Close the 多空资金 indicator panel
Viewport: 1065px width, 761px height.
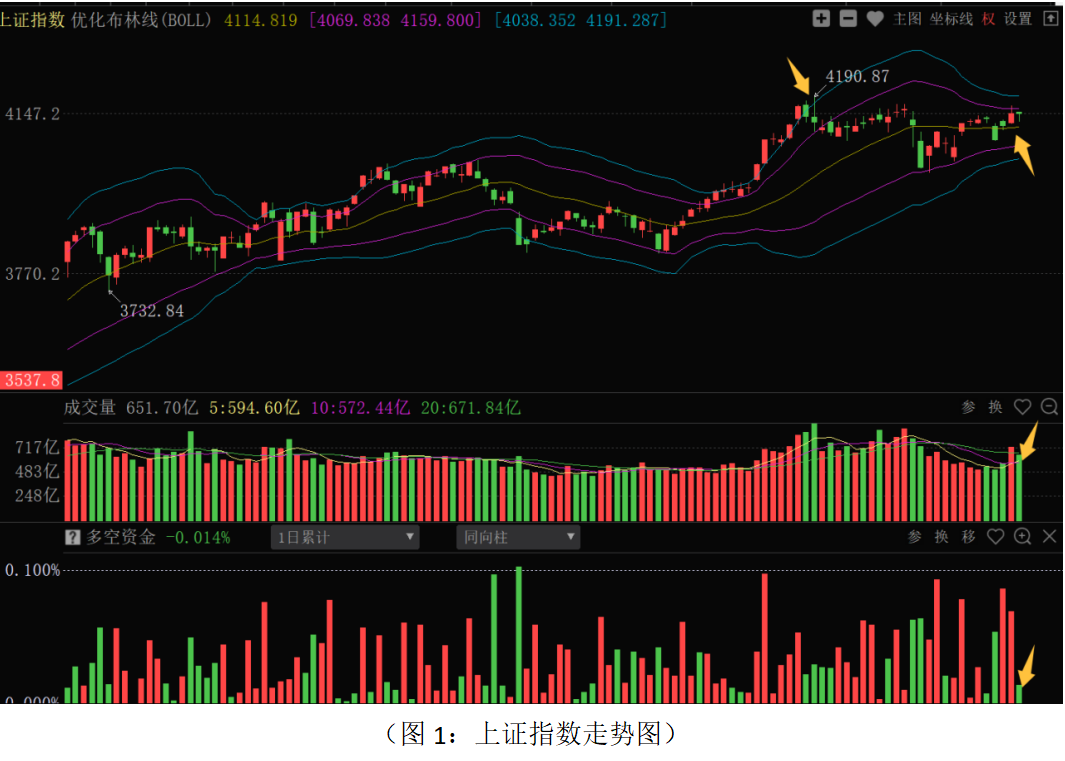pyautogui.click(x=1050, y=537)
